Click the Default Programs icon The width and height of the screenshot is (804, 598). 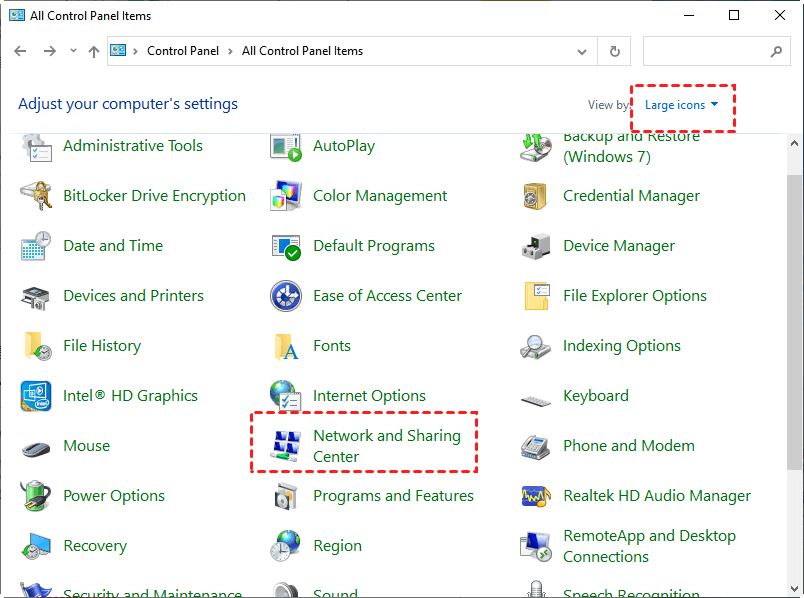click(x=286, y=247)
